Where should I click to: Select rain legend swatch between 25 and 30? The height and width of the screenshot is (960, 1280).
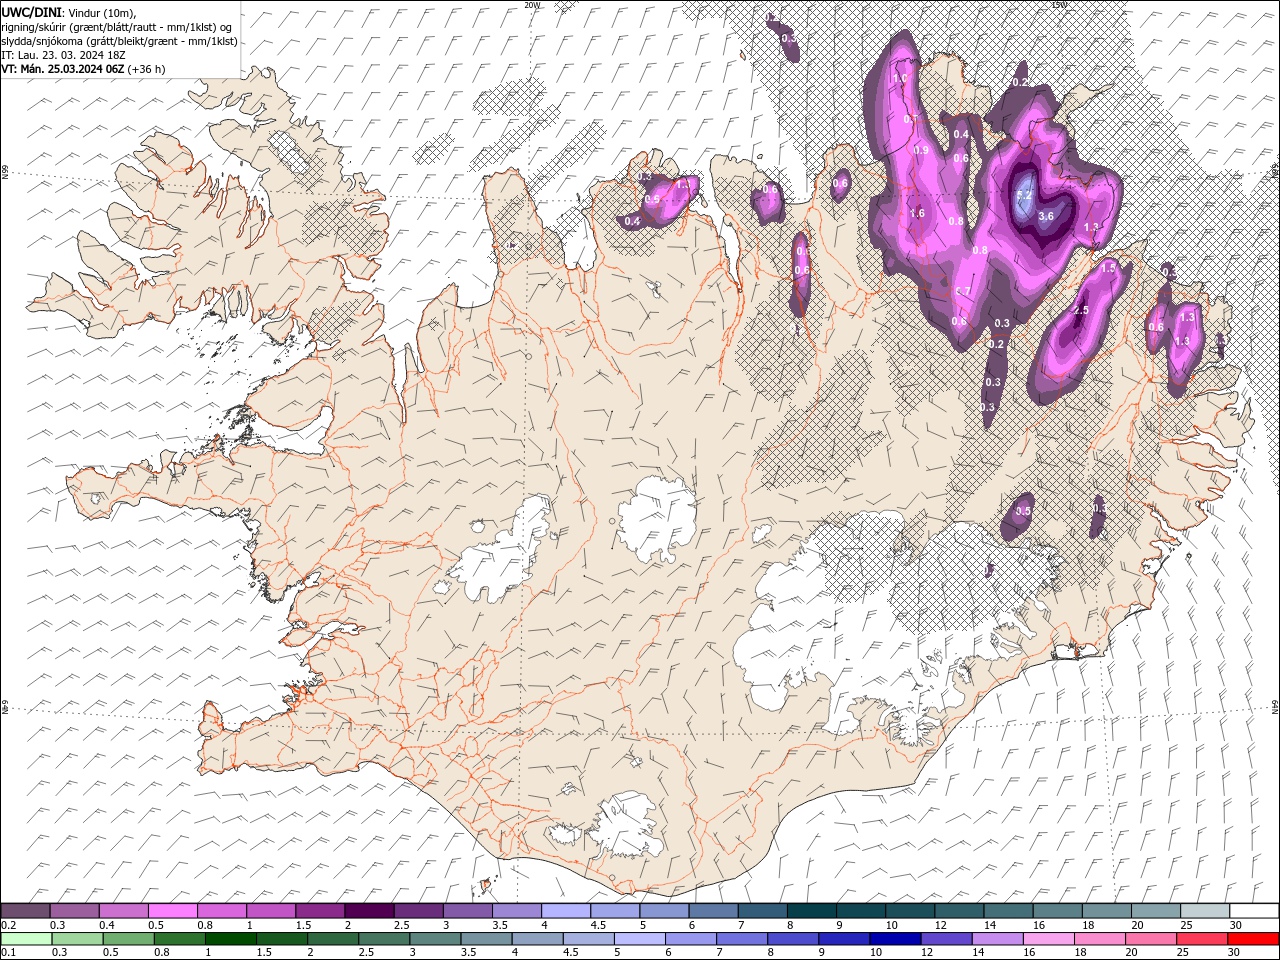click(x=1203, y=938)
